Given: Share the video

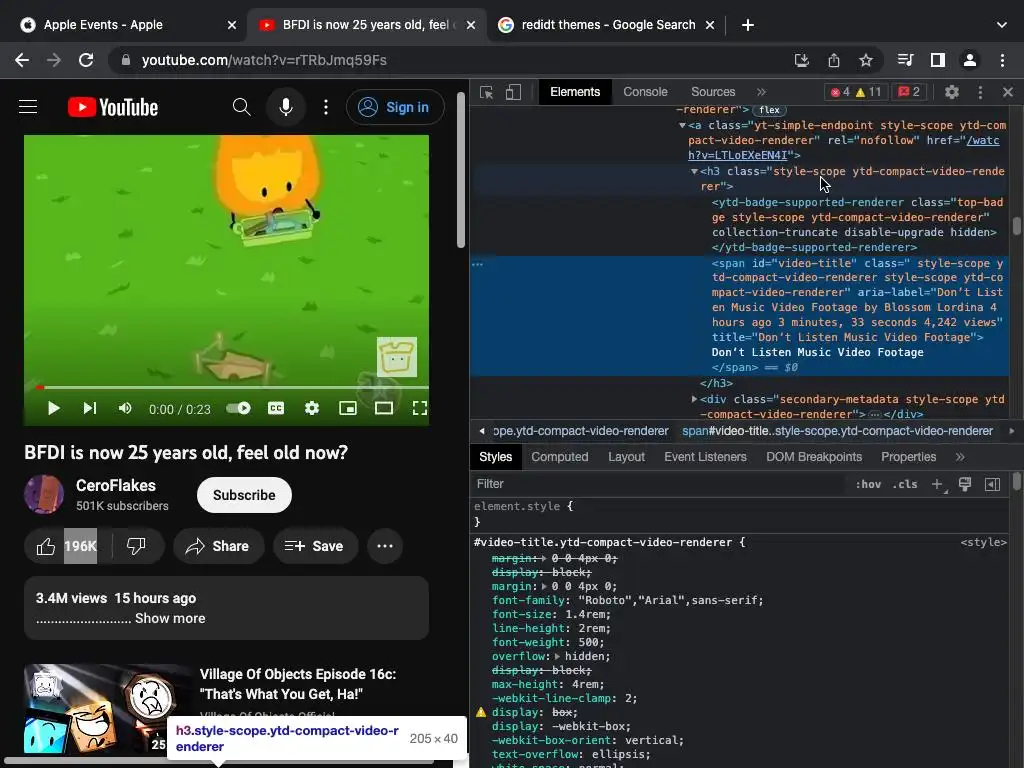Looking at the screenshot, I should coord(217,546).
